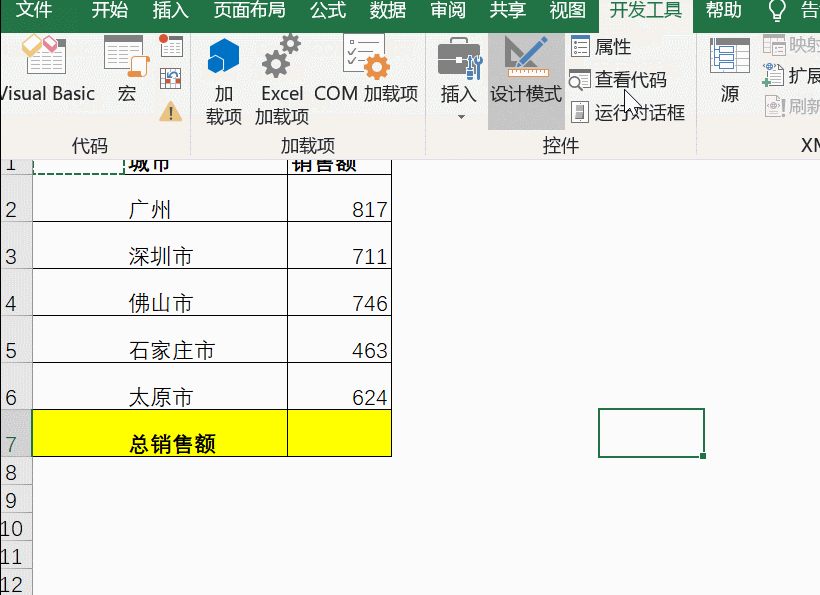
Task: Open the XML Source (源) pane
Action: (x=730, y=71)
